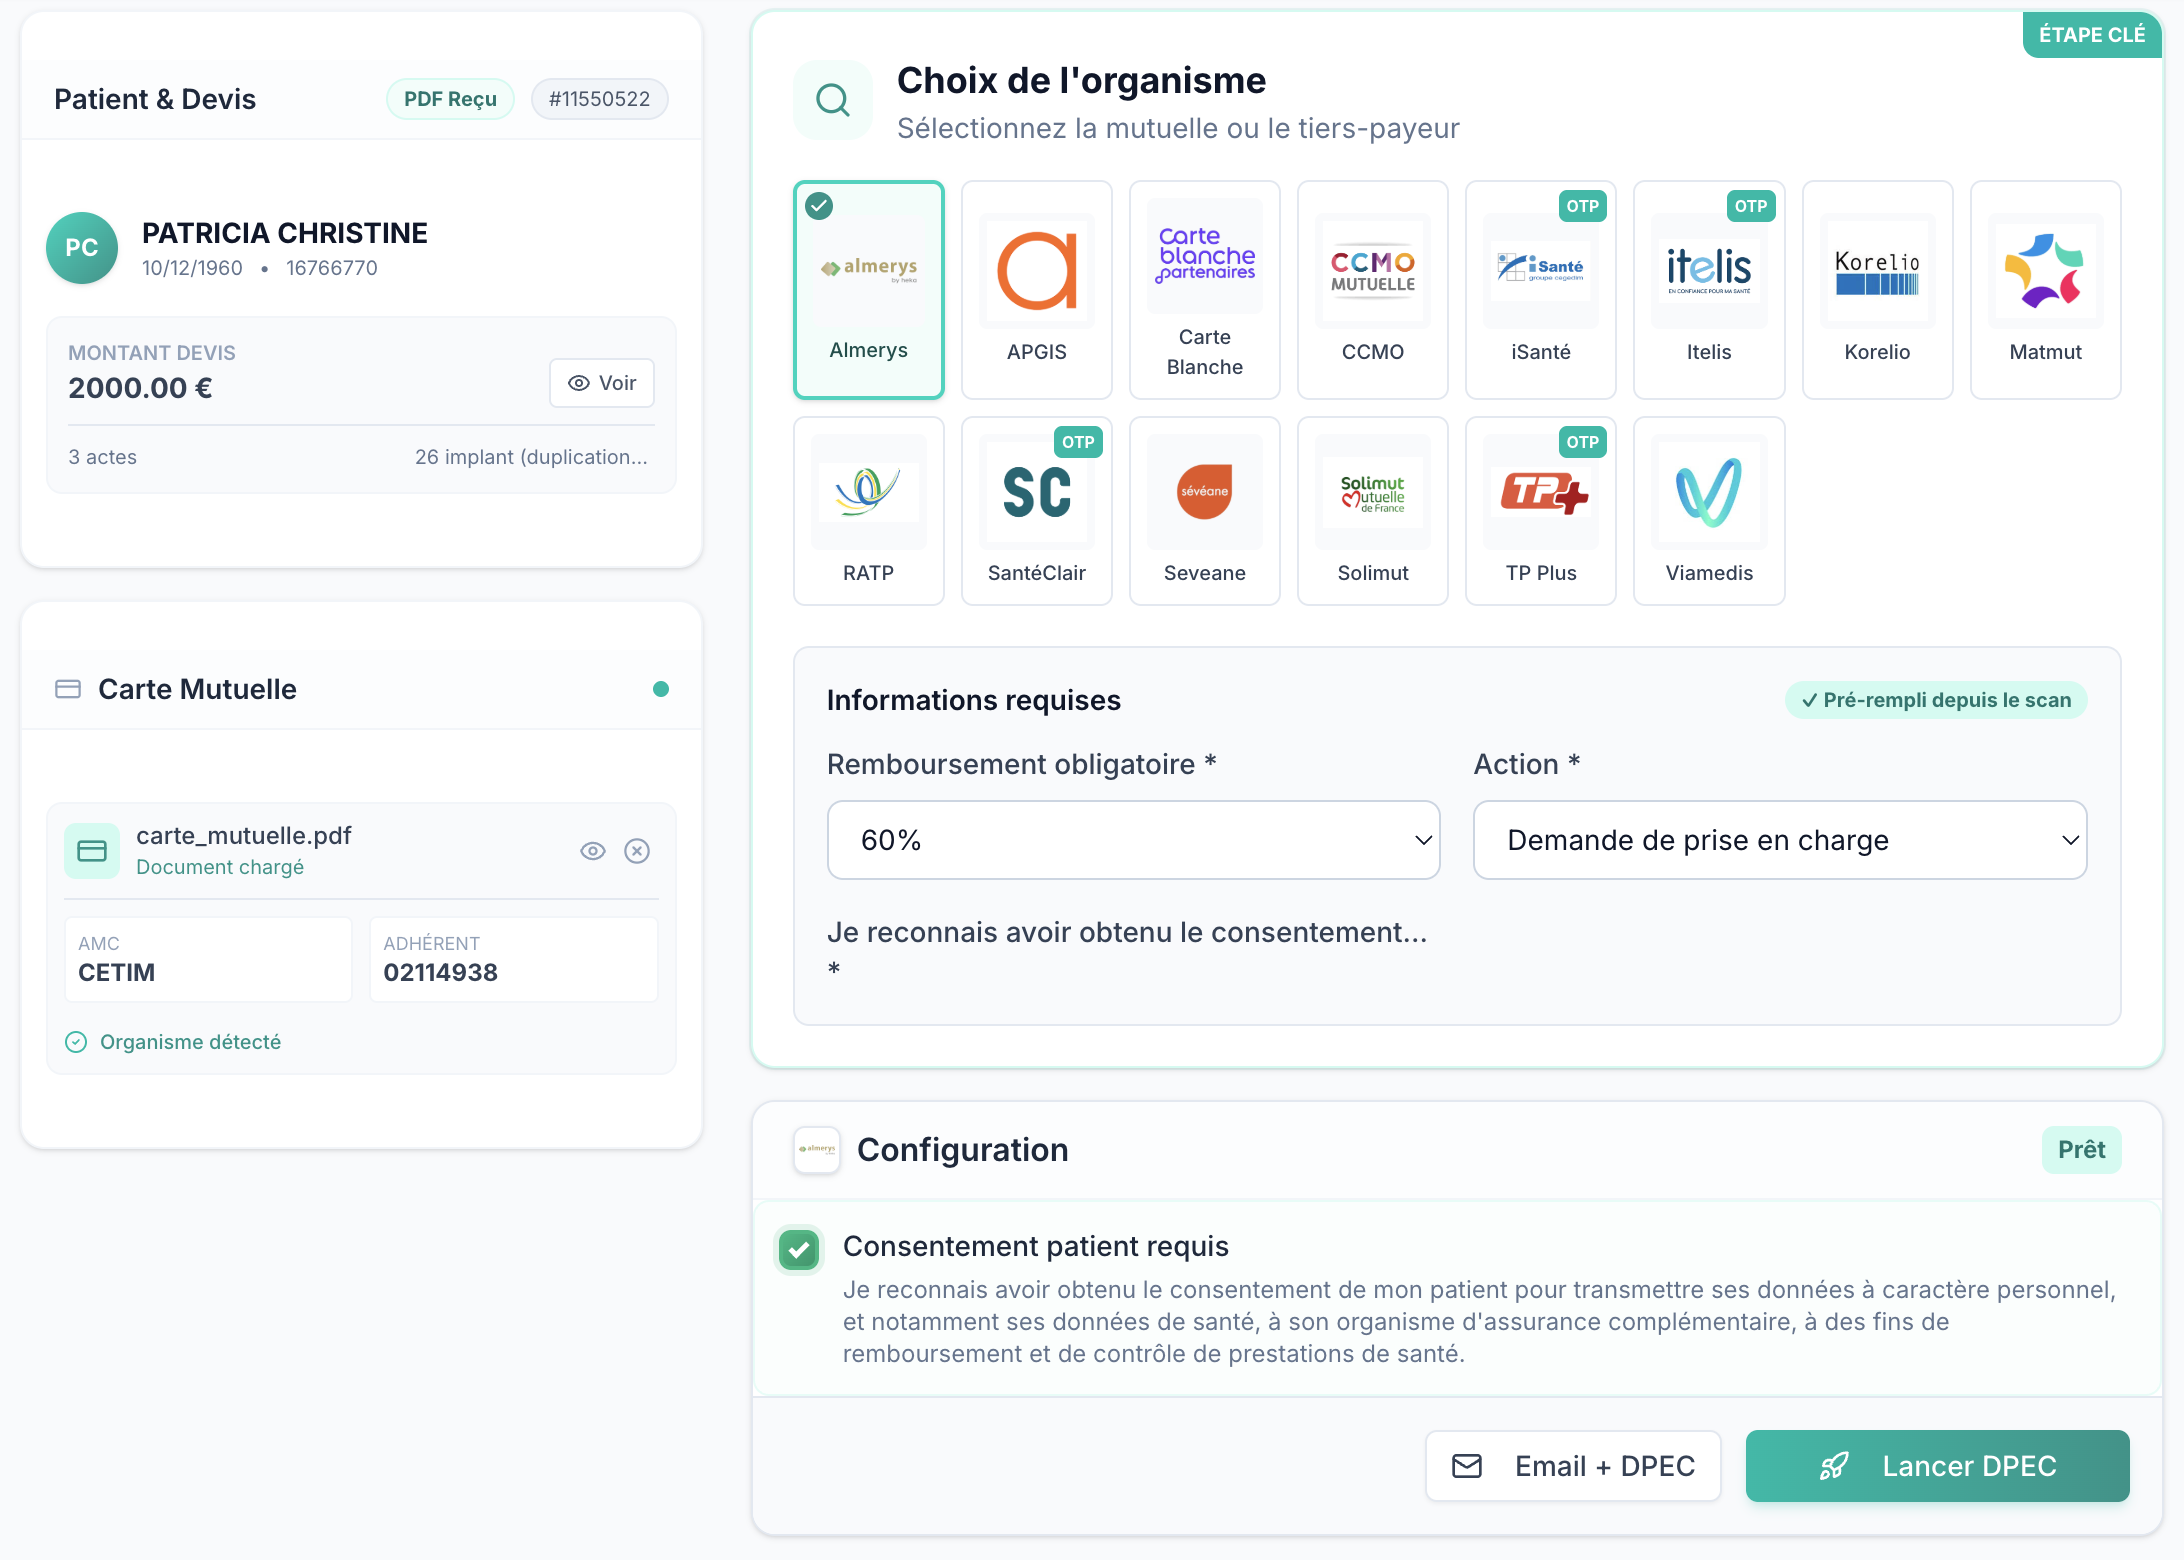Click the search magnifier icon
The height and width of the screenshot is (1560, 2184).
(x=833, y=99)
